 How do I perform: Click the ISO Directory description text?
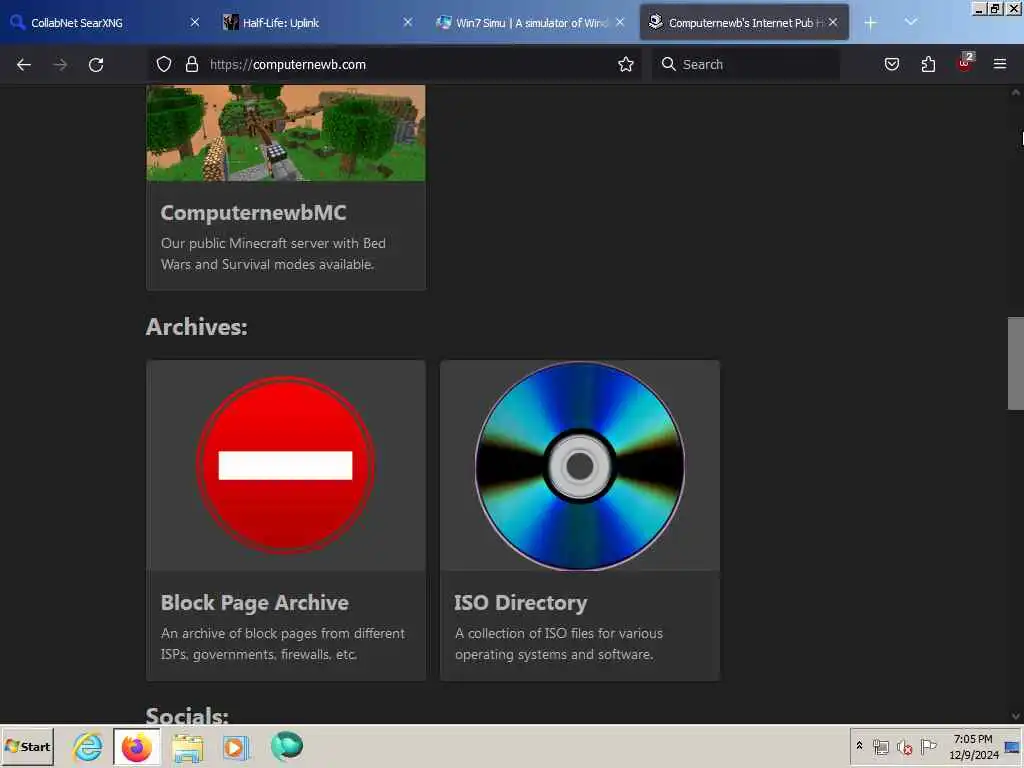558,644
